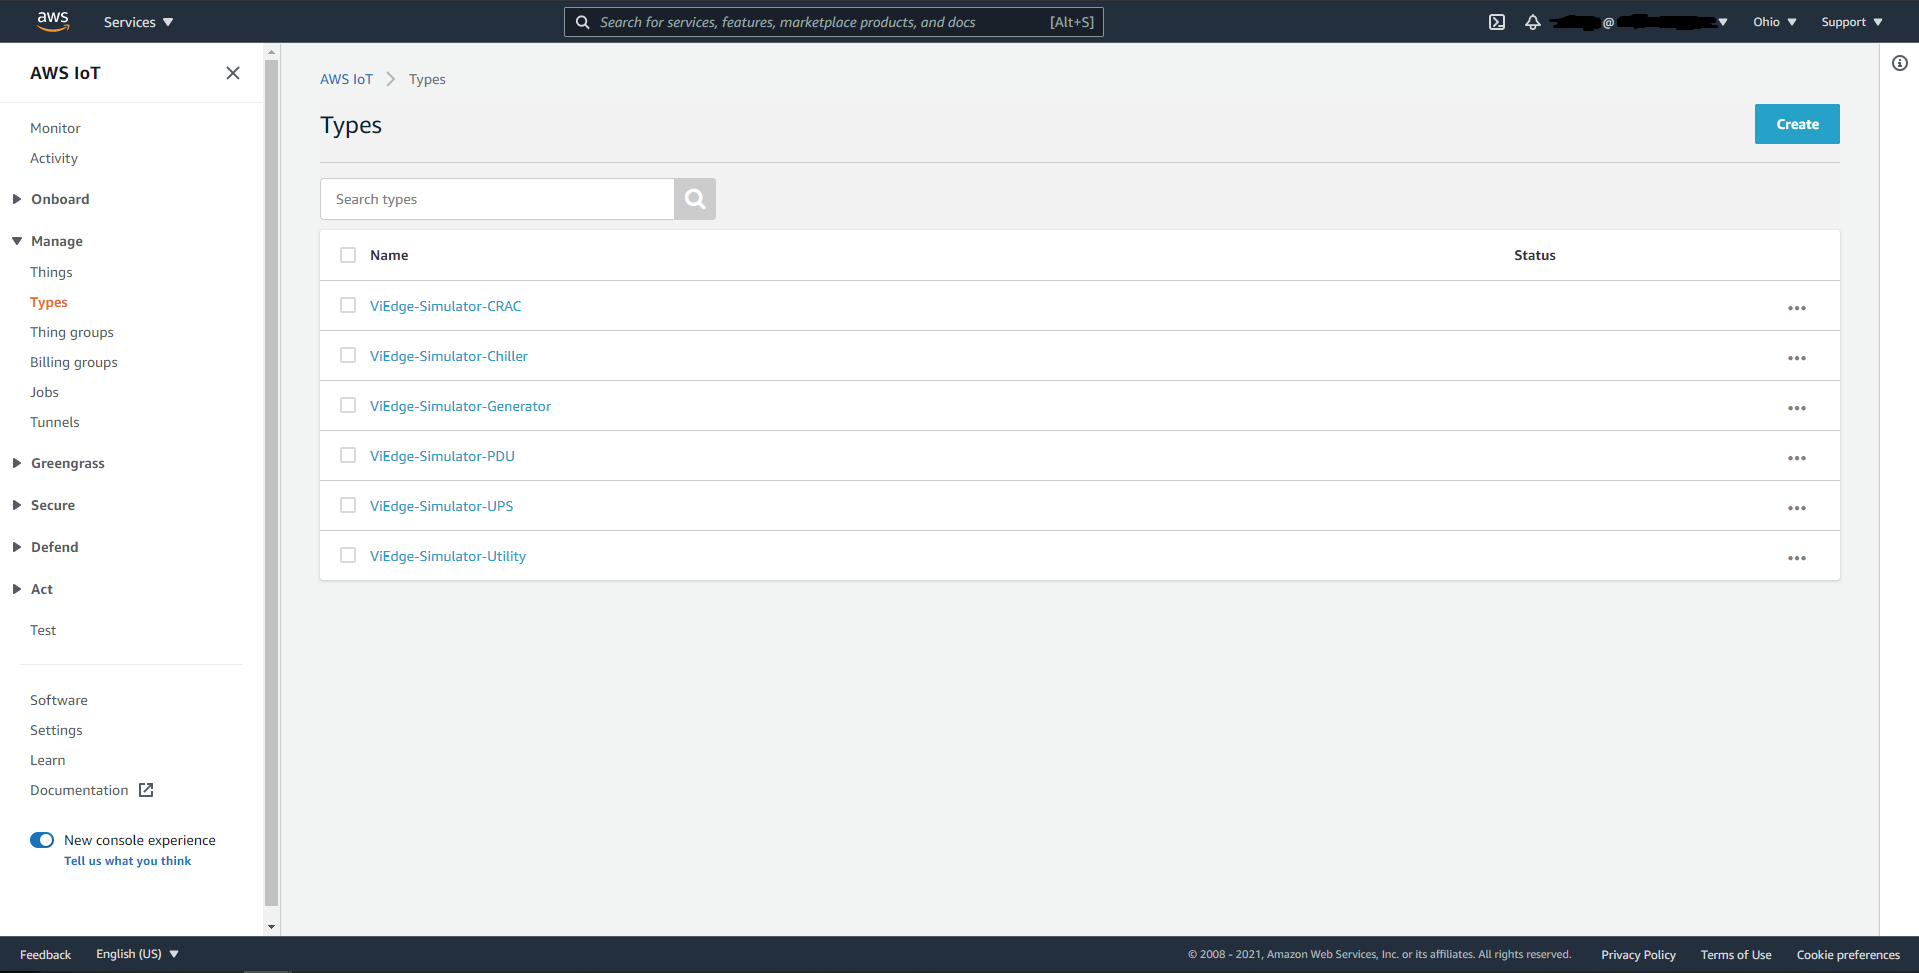Check the ViEdge-Simulator-PDU checkbox
1919x973 pixels.
[x=348, y=455]
